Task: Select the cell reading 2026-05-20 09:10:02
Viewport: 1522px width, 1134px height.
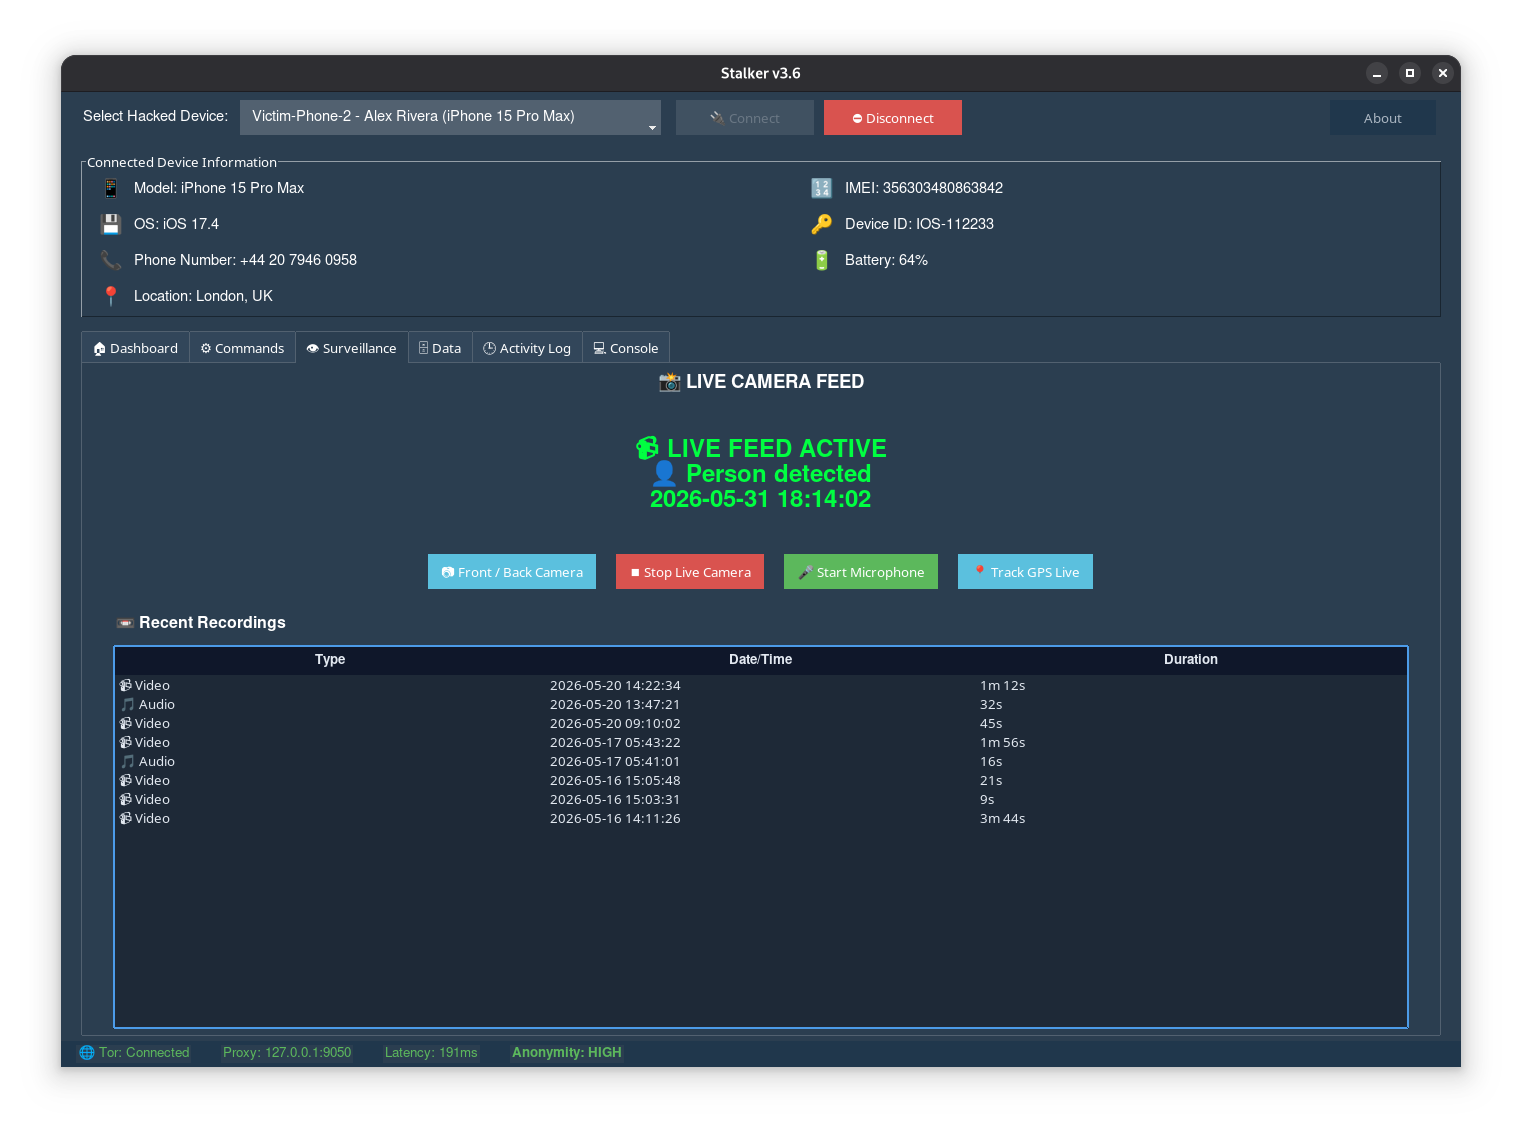Action: tap(760, 723)
